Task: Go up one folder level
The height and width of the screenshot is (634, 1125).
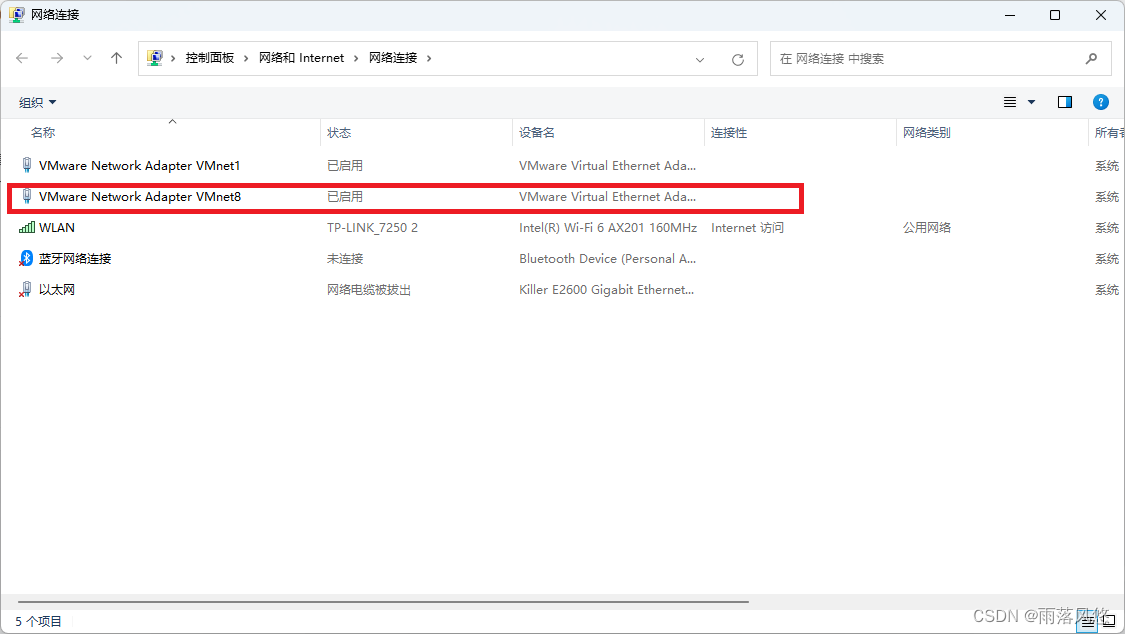Action: point(116,58)
